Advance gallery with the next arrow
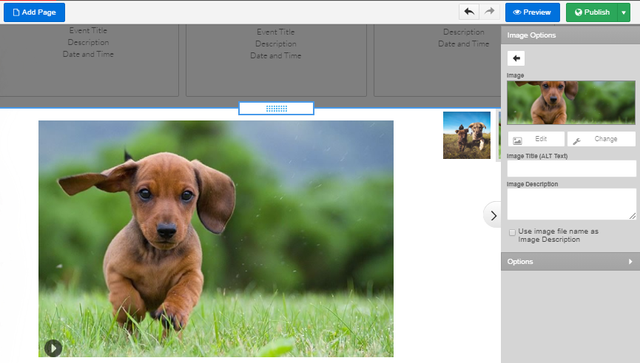 493,215
